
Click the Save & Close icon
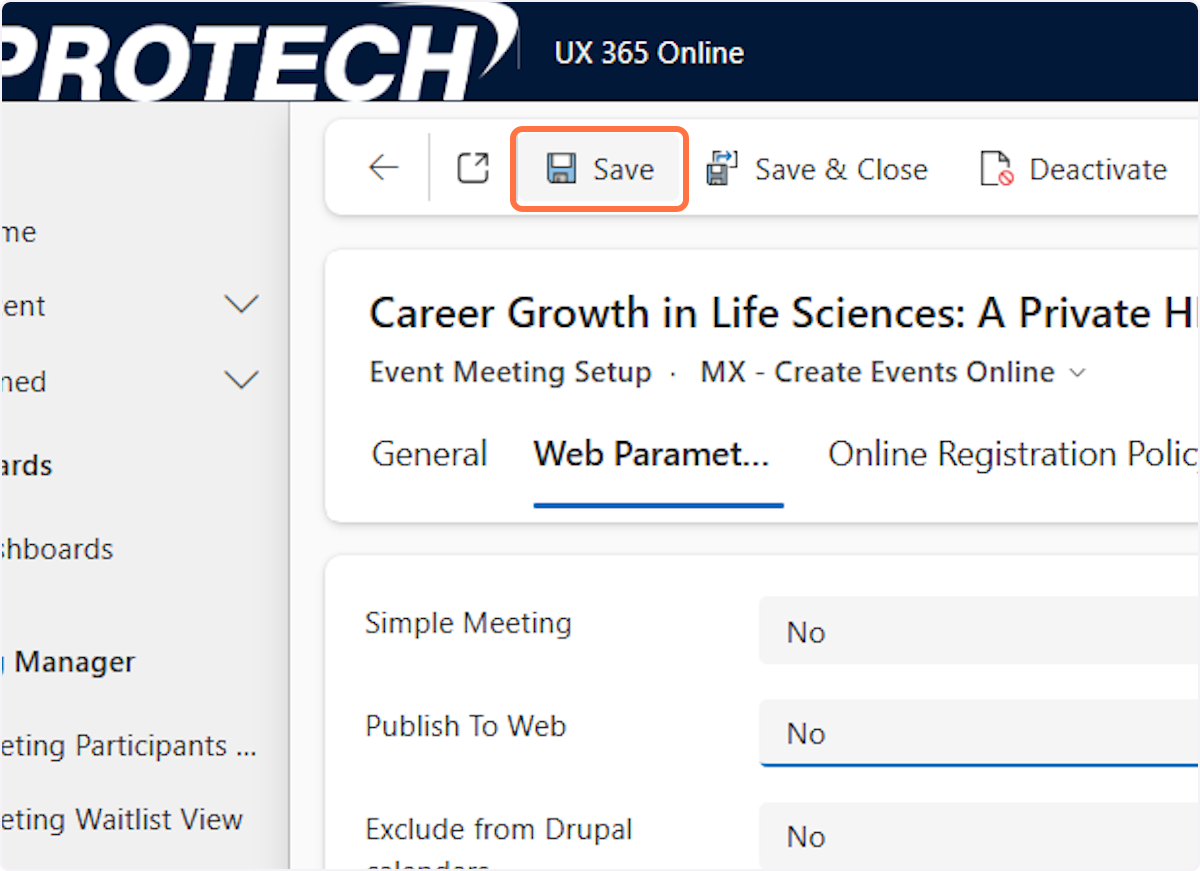pos(721,168)
